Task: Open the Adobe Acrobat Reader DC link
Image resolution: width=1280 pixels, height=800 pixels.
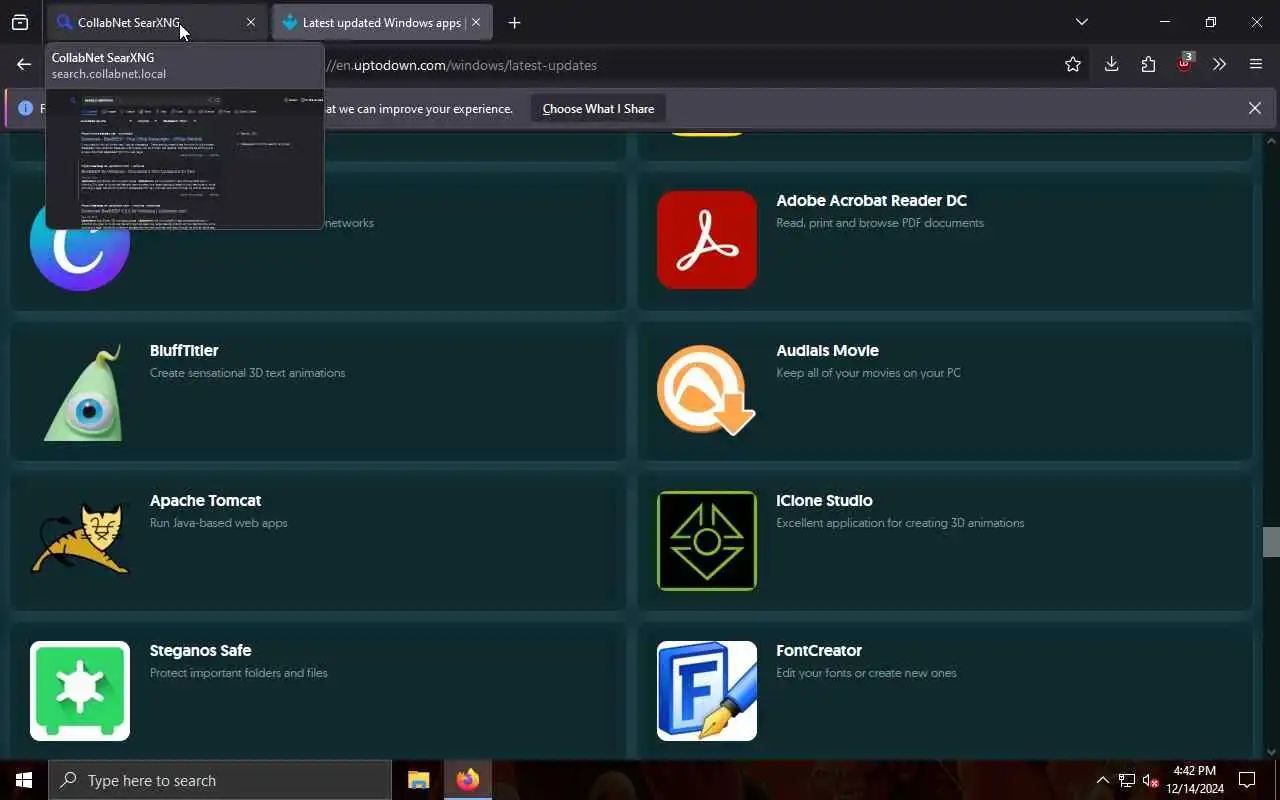Action: (871, 200)
